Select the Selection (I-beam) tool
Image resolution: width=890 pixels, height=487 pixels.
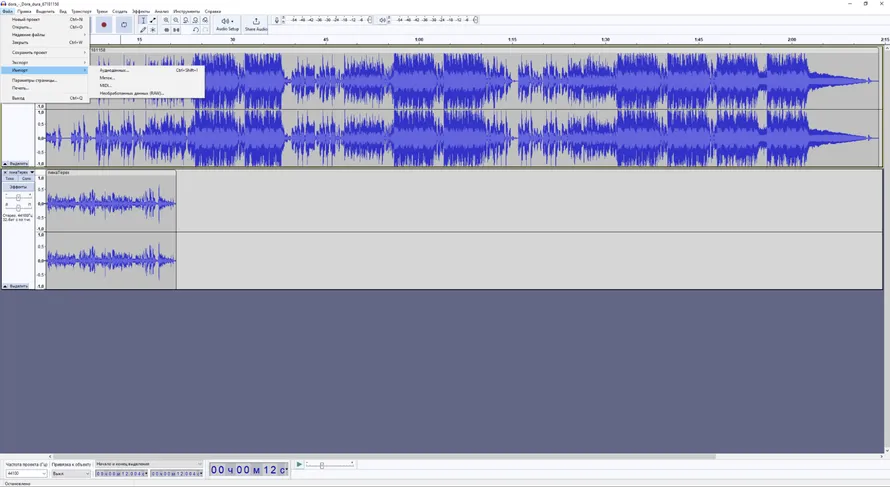click(x=143, y=20)
